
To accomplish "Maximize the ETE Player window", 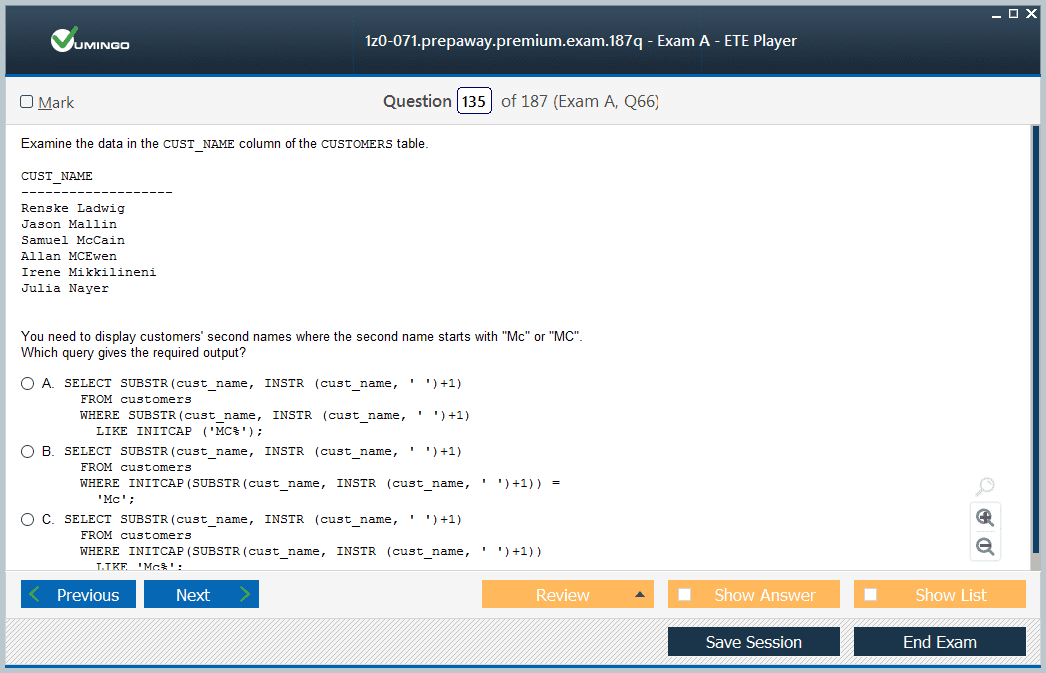I will [x=1013, y=13].
